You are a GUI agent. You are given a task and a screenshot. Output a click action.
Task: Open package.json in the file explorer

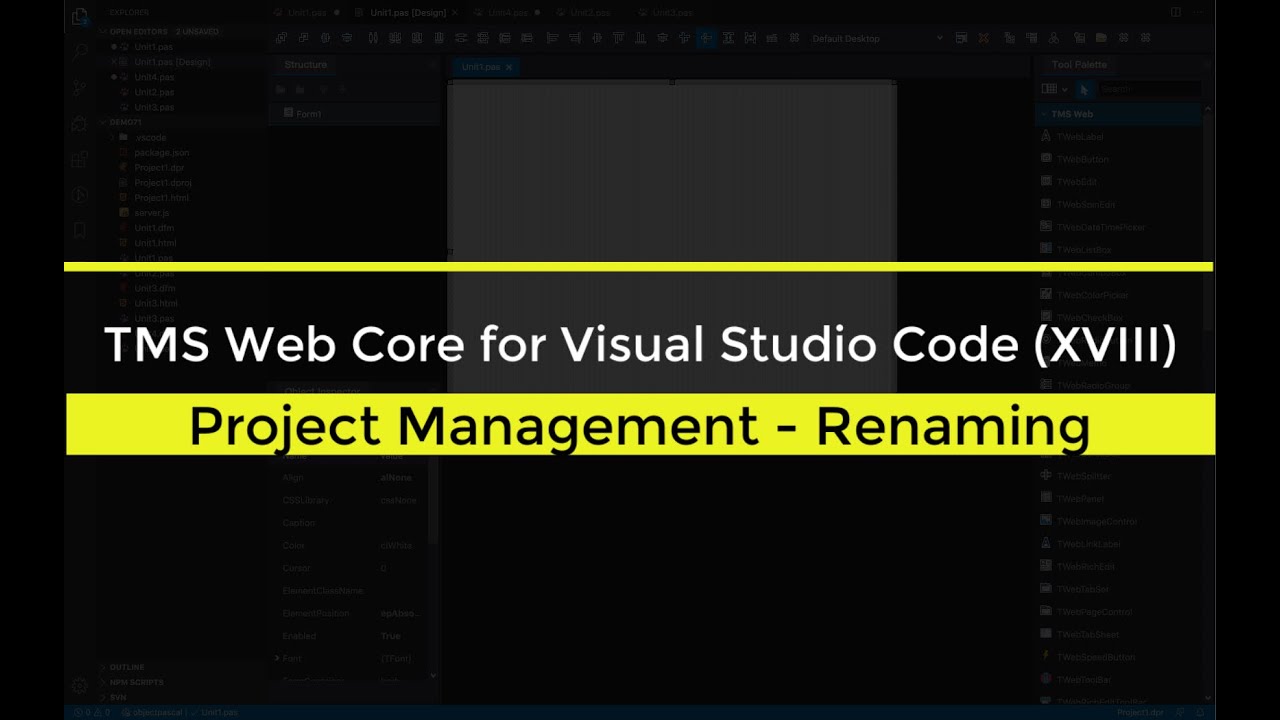click(x=161, y=152)
